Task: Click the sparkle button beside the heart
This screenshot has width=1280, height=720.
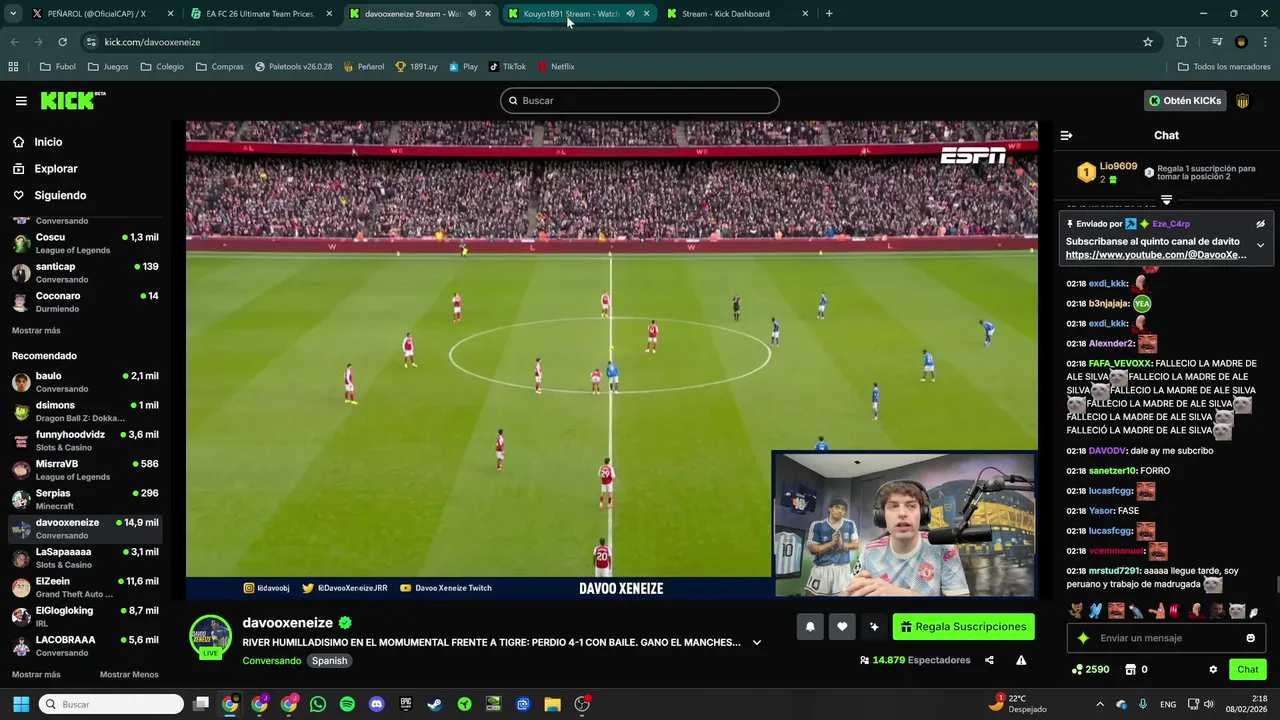Action: (x=874, y=627)
